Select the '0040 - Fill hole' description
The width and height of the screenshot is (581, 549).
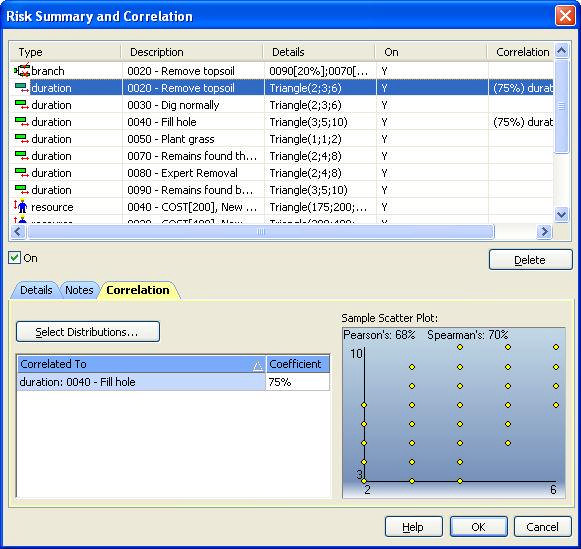click(x=162, y=122)
